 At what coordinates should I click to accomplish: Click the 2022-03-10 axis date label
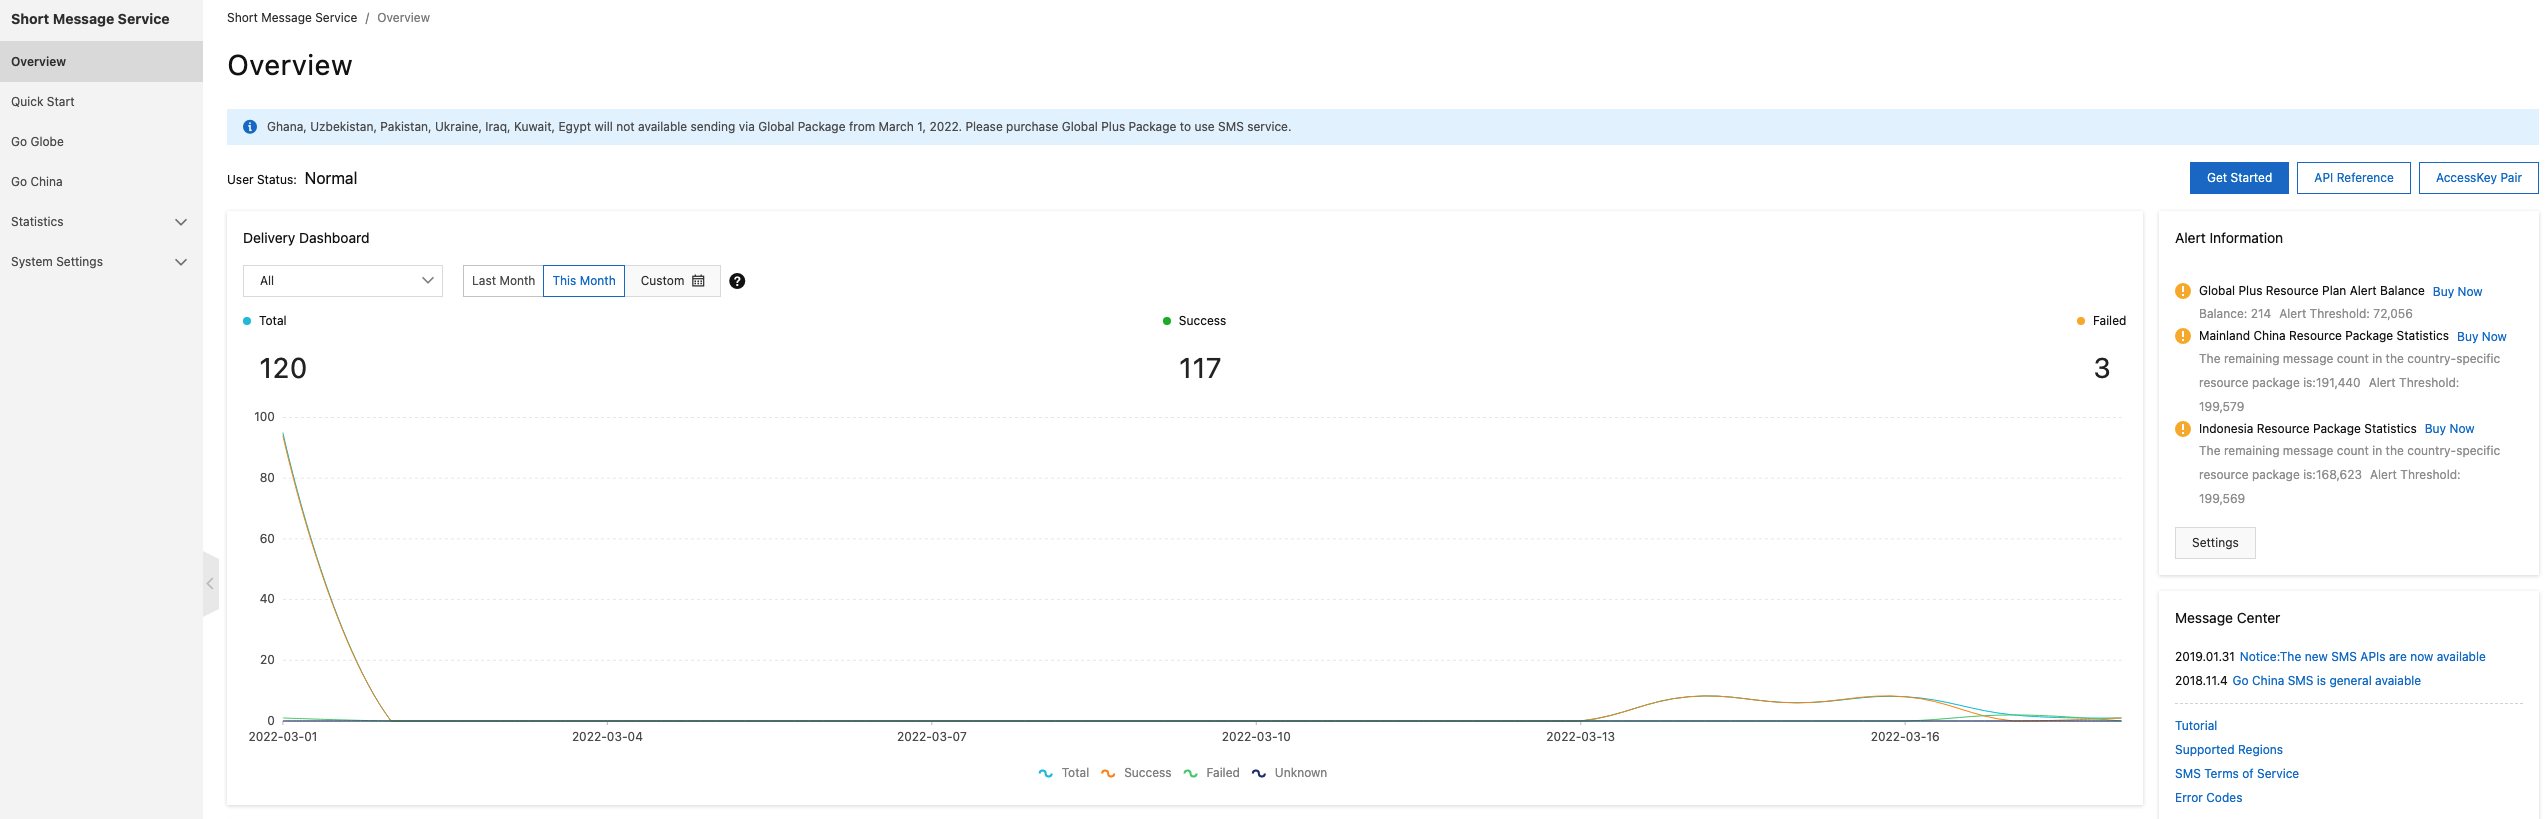coord(1256,737)
